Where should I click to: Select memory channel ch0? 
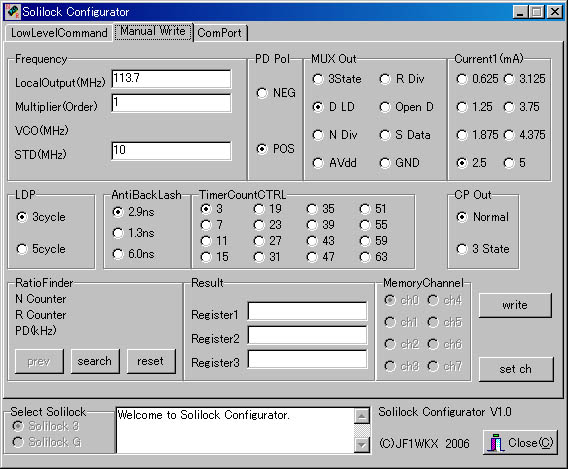[401, 301]
